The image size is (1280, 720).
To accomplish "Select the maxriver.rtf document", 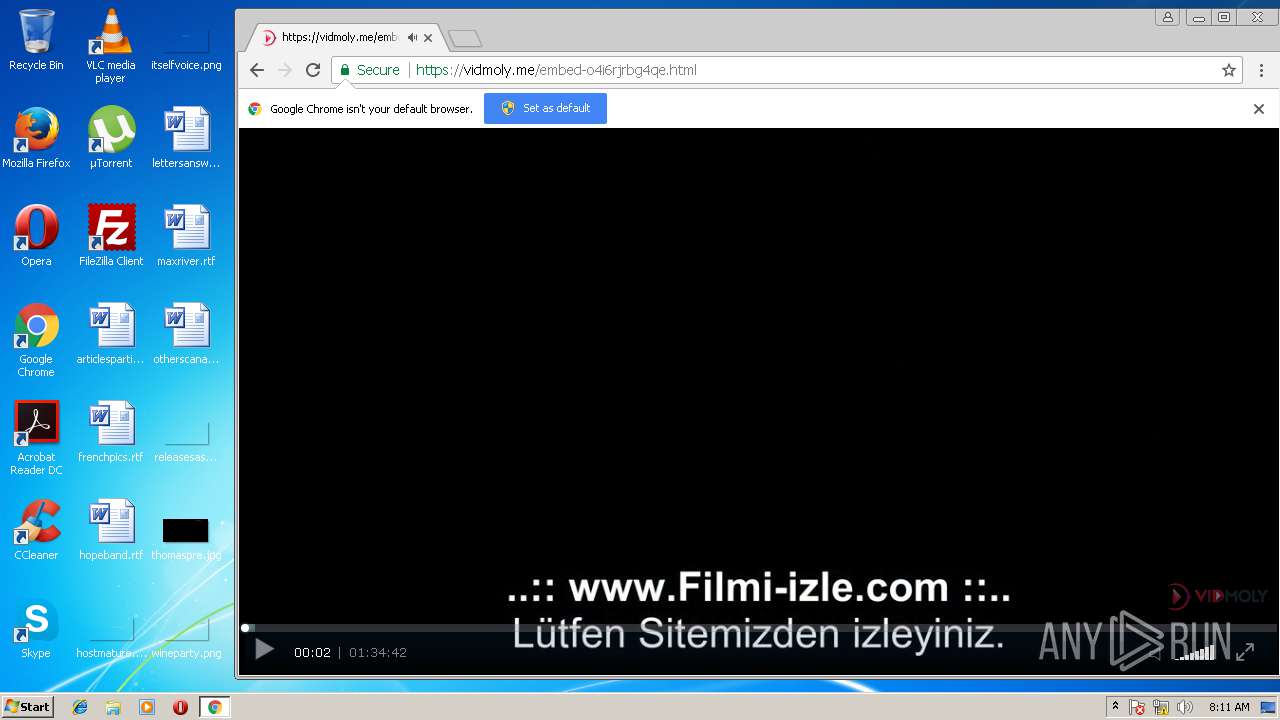I will pyautogui.click(x=186, y=236).
